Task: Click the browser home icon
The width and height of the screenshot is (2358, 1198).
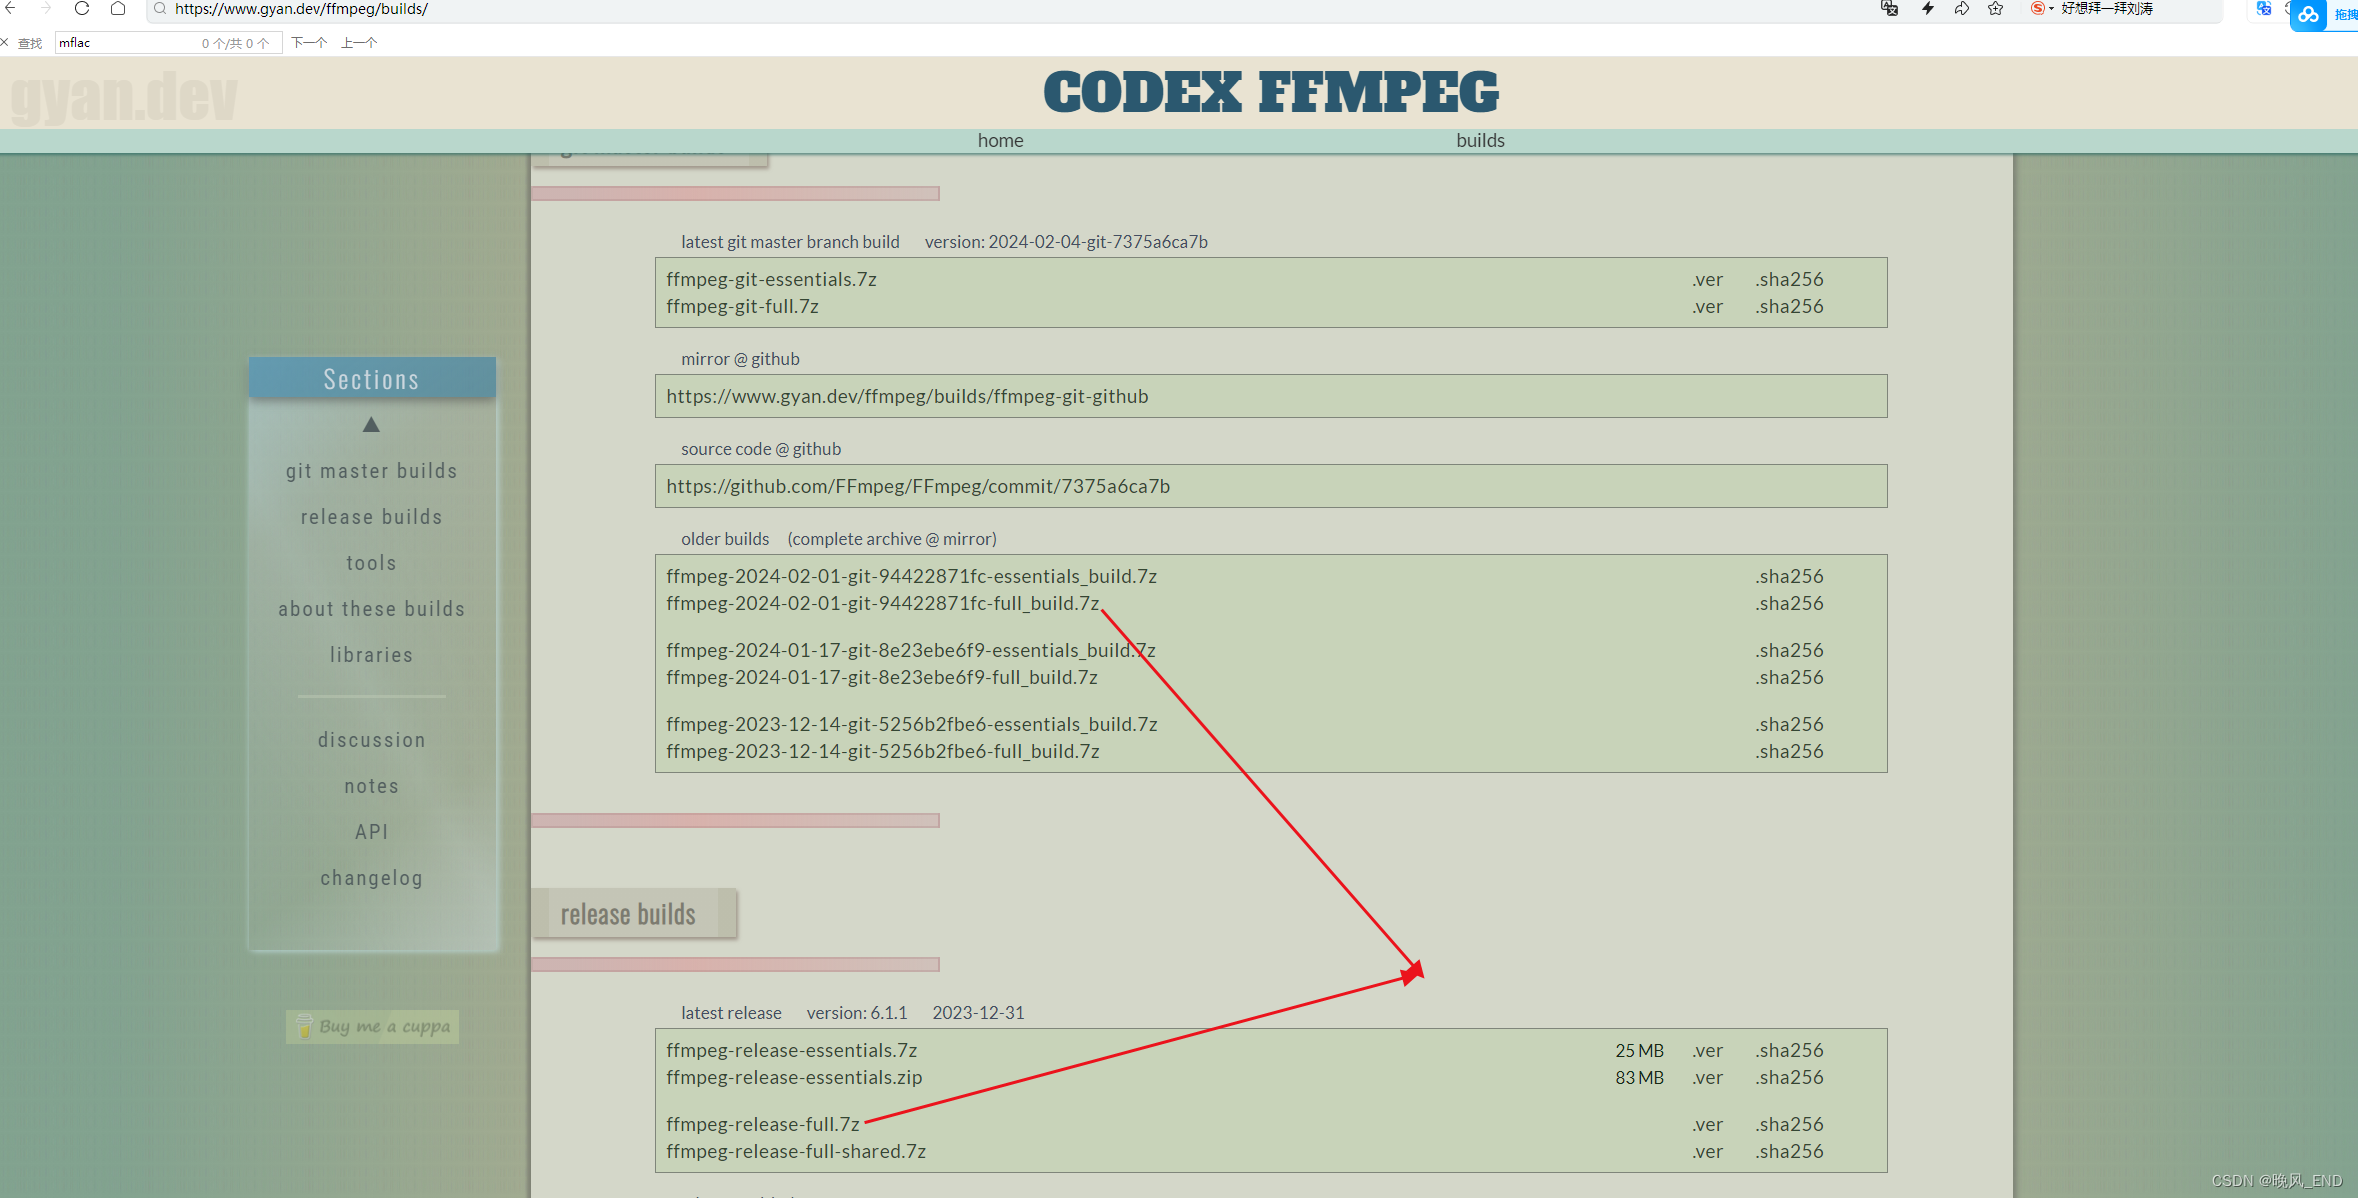Action: coord(118,8)
